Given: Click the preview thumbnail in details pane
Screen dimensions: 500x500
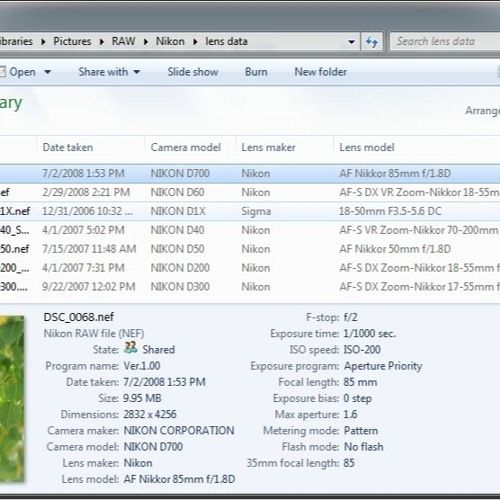Looking at the screenshot, I should [x=12, y=399].
